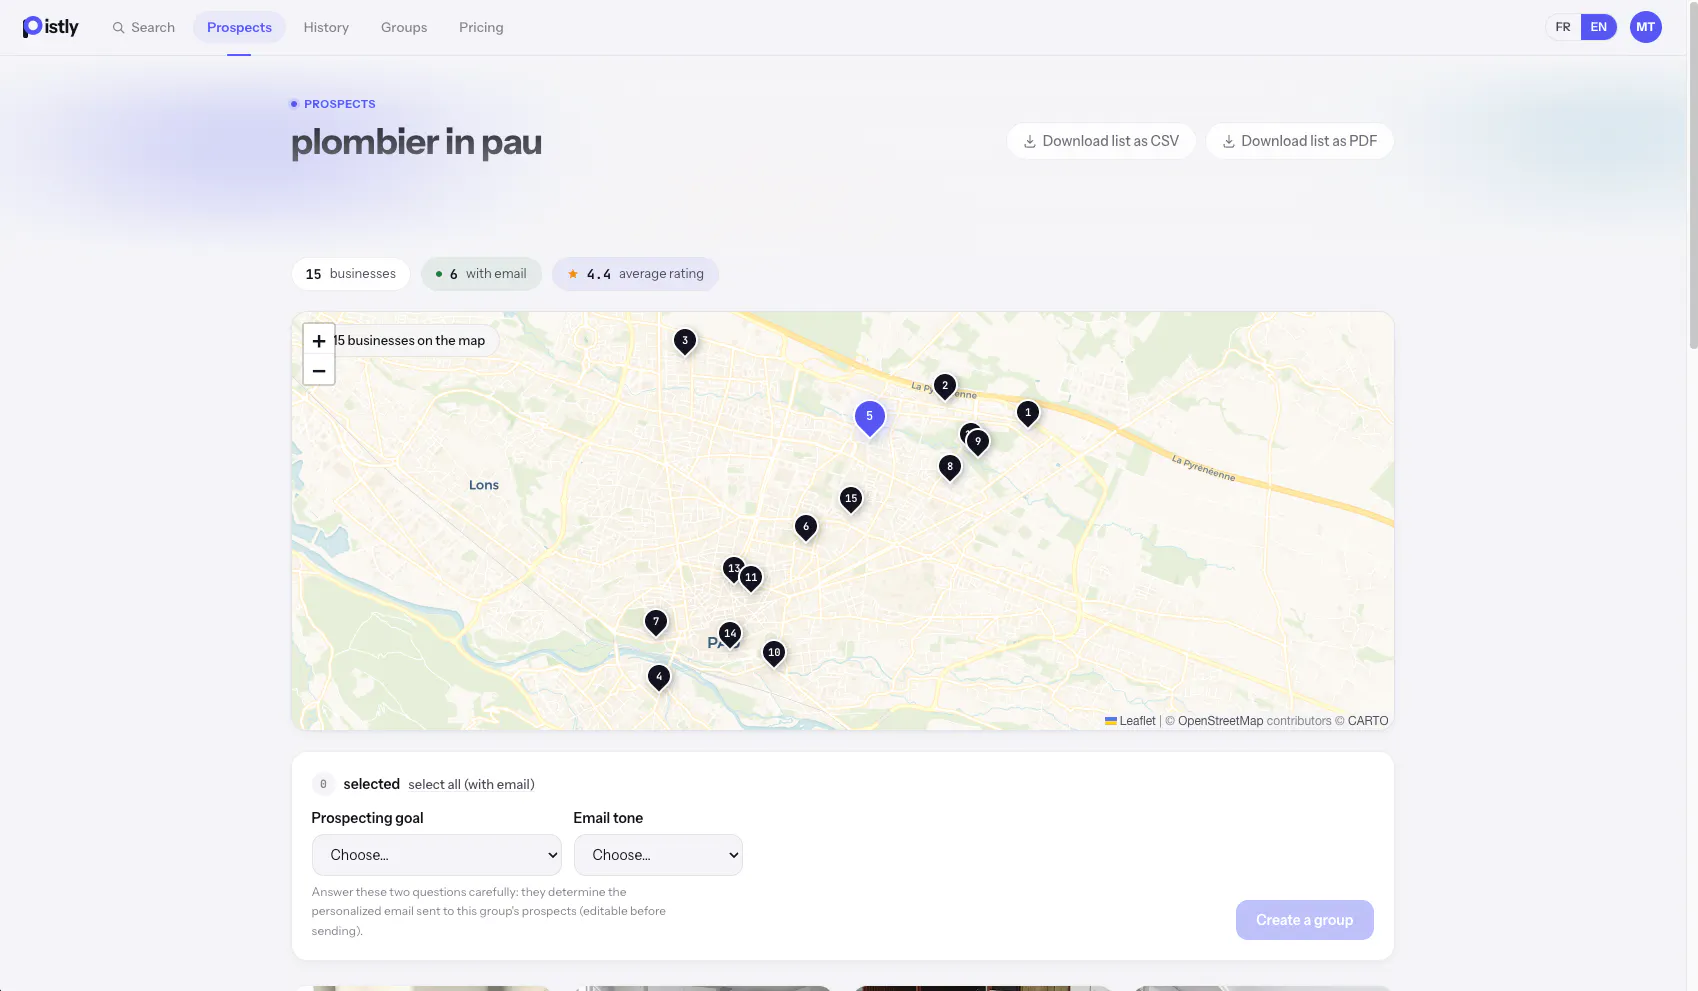The height and width of the screenshot is (991, 1698).
Task: Select map marker number 11
Action: coord(751,579)
